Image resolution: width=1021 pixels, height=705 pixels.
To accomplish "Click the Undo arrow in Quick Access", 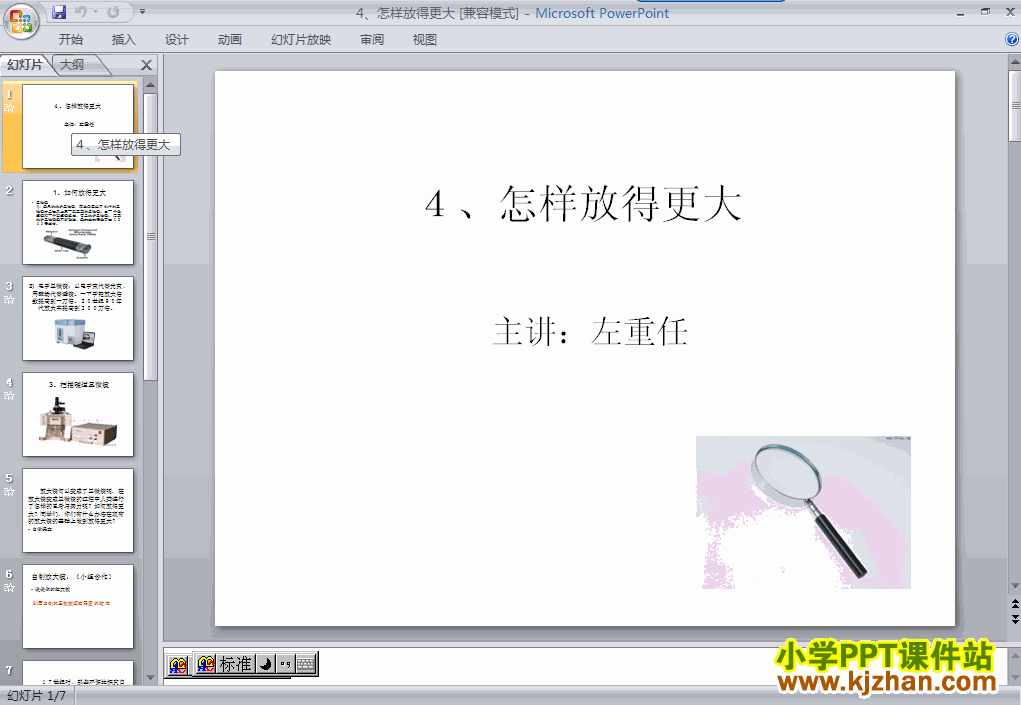I will coord(81,12).
